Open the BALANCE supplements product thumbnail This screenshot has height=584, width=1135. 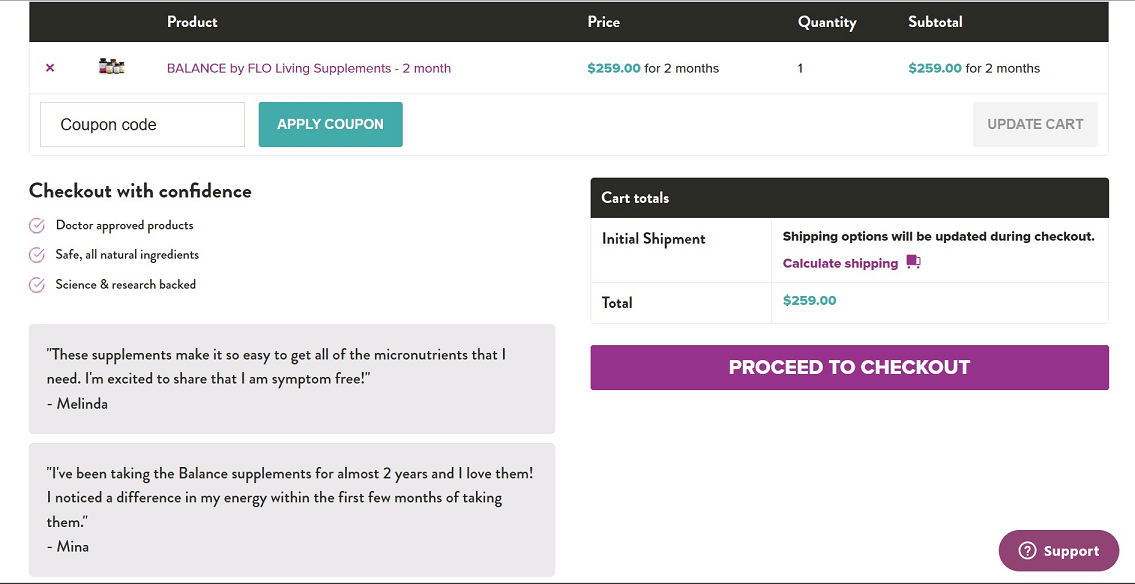pos(111,67)
